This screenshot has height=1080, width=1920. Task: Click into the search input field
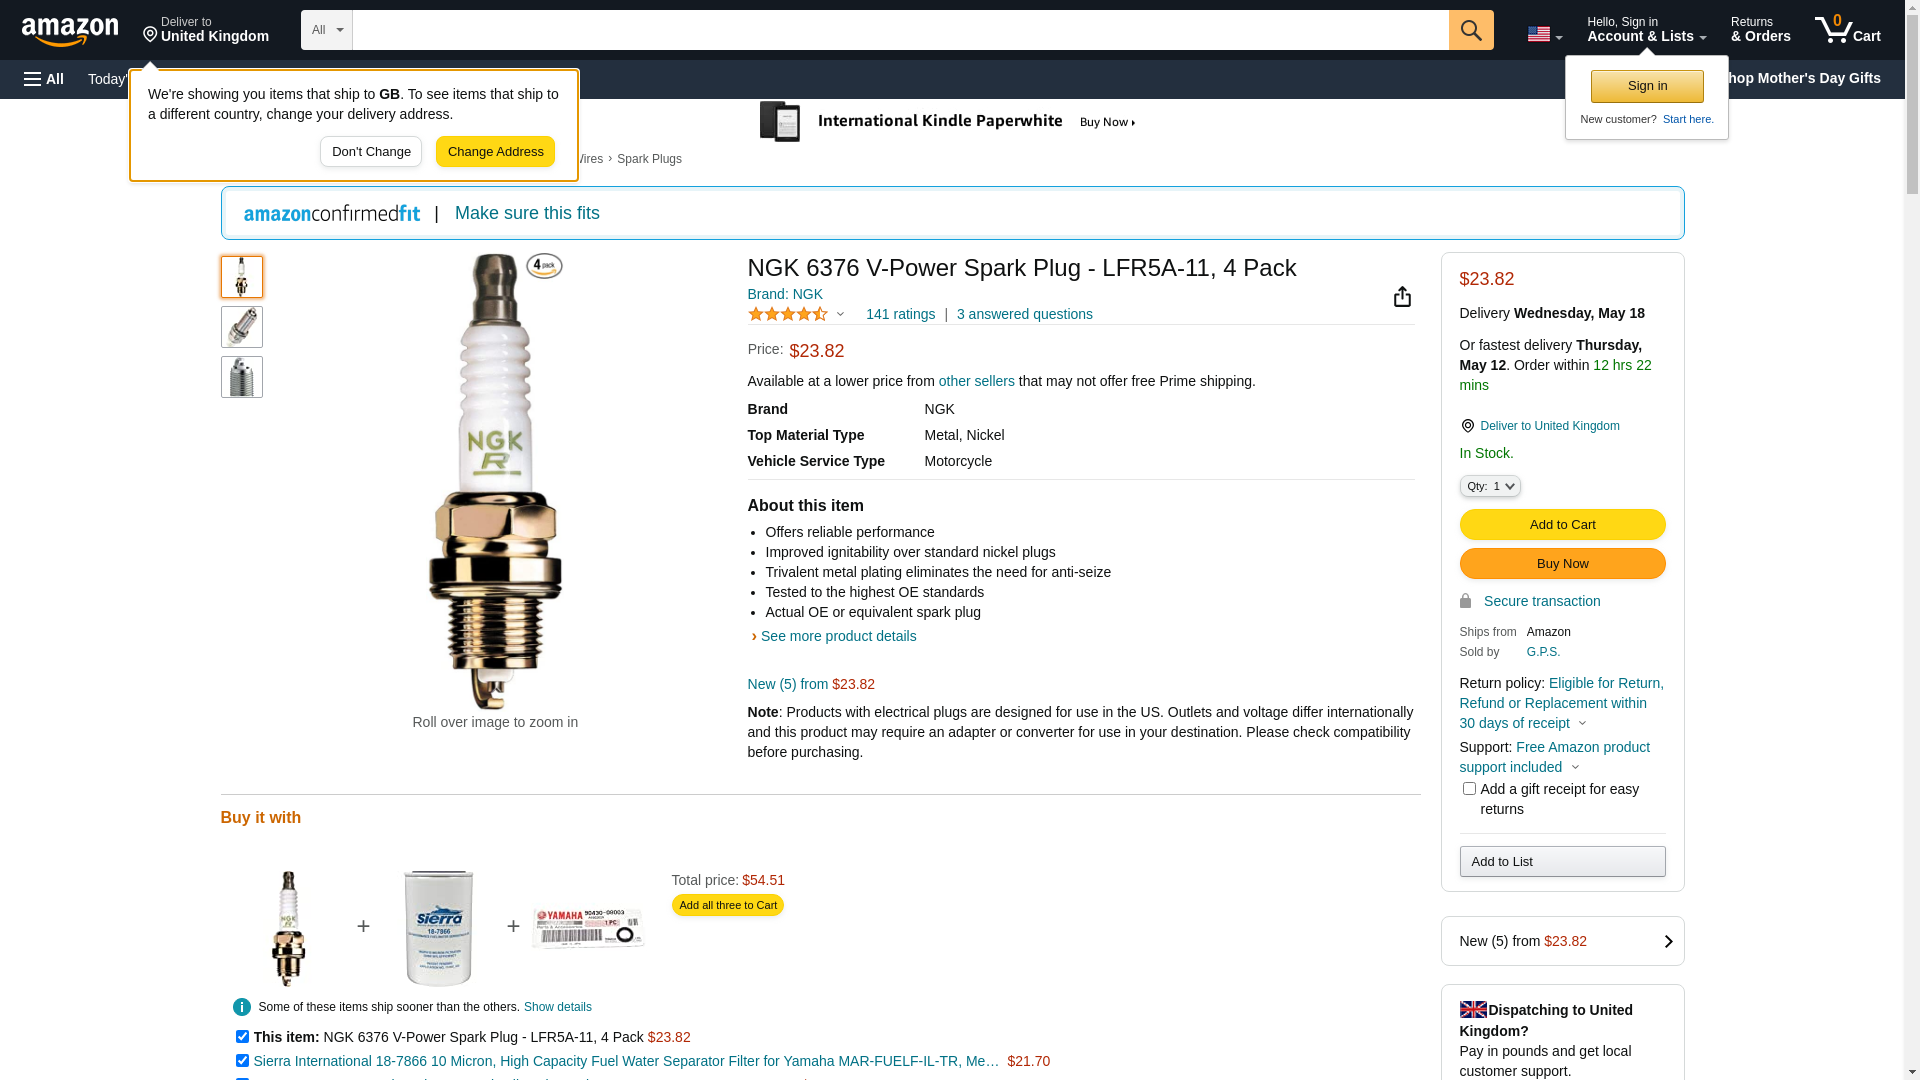click(900, 30)
